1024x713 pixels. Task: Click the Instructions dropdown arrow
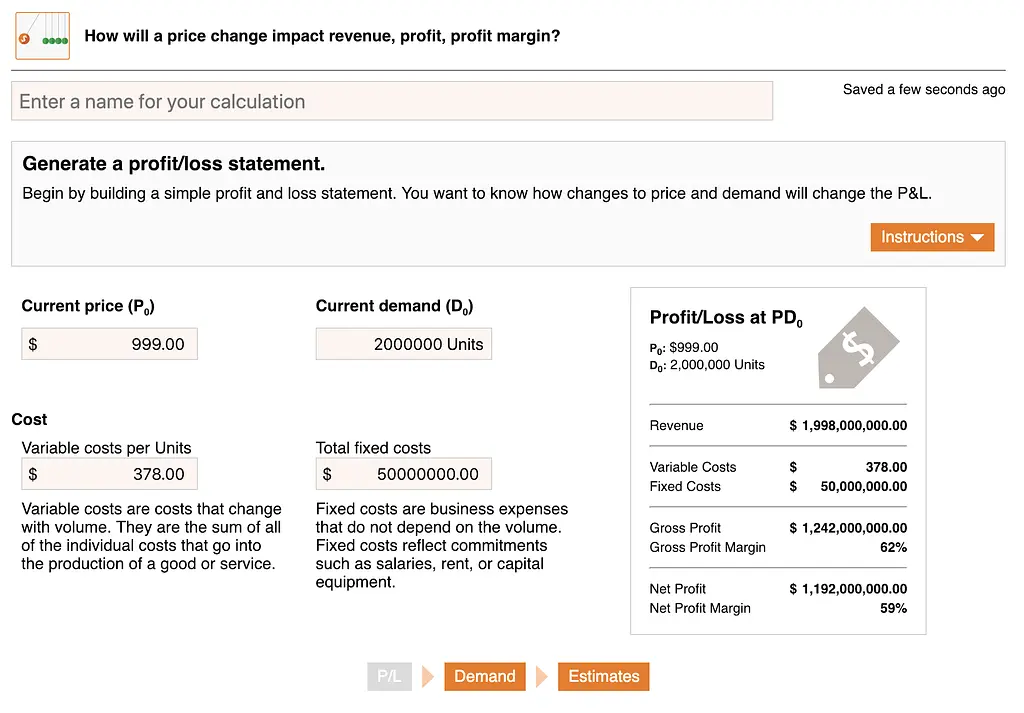pyautogui.click(x=977, y=238)
